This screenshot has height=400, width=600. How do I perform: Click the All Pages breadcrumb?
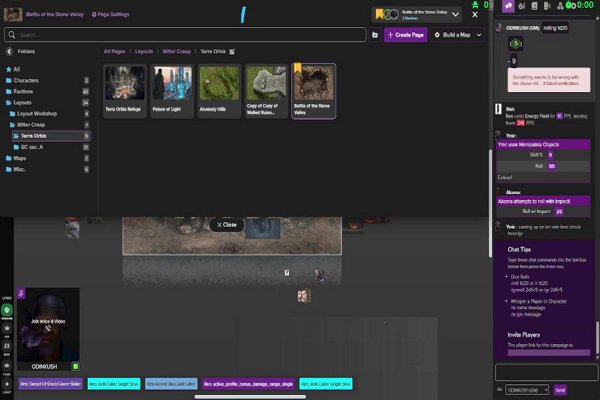pos(117,51)
